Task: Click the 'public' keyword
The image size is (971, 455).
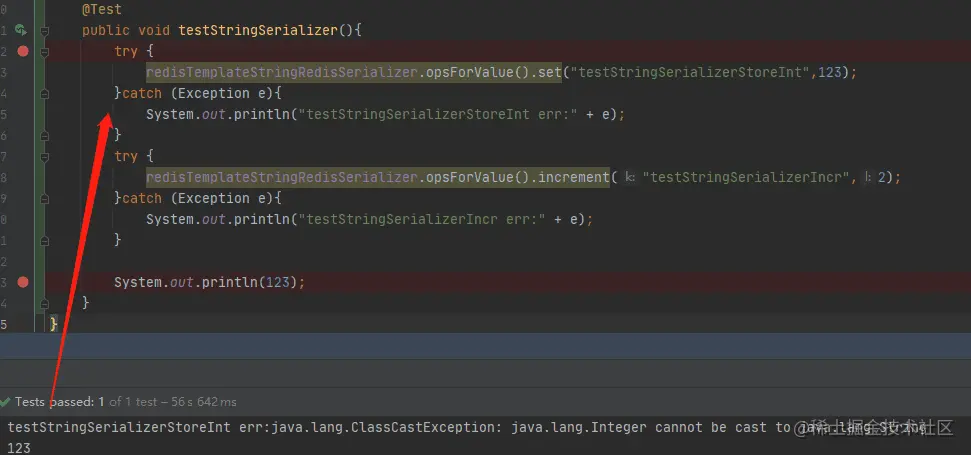Action: pos(106,30)
